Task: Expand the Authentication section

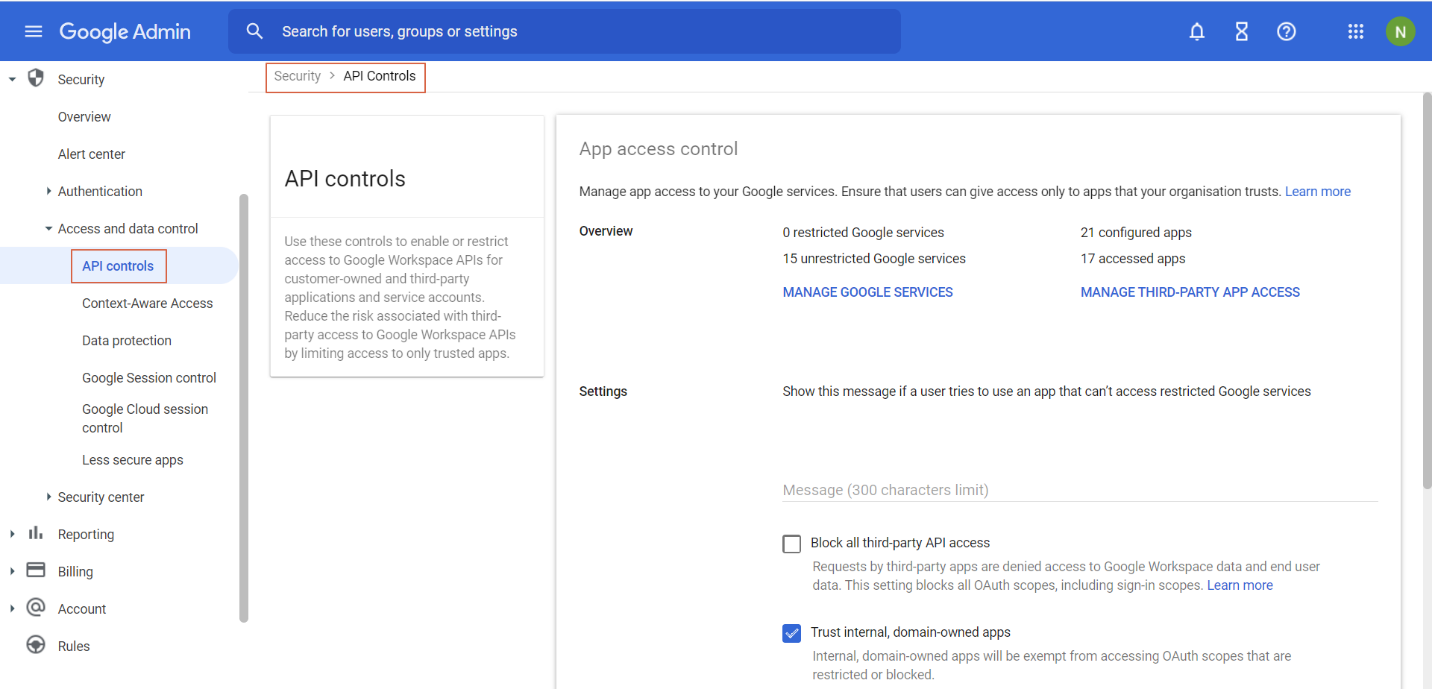Action: click(x=49, y=191)
